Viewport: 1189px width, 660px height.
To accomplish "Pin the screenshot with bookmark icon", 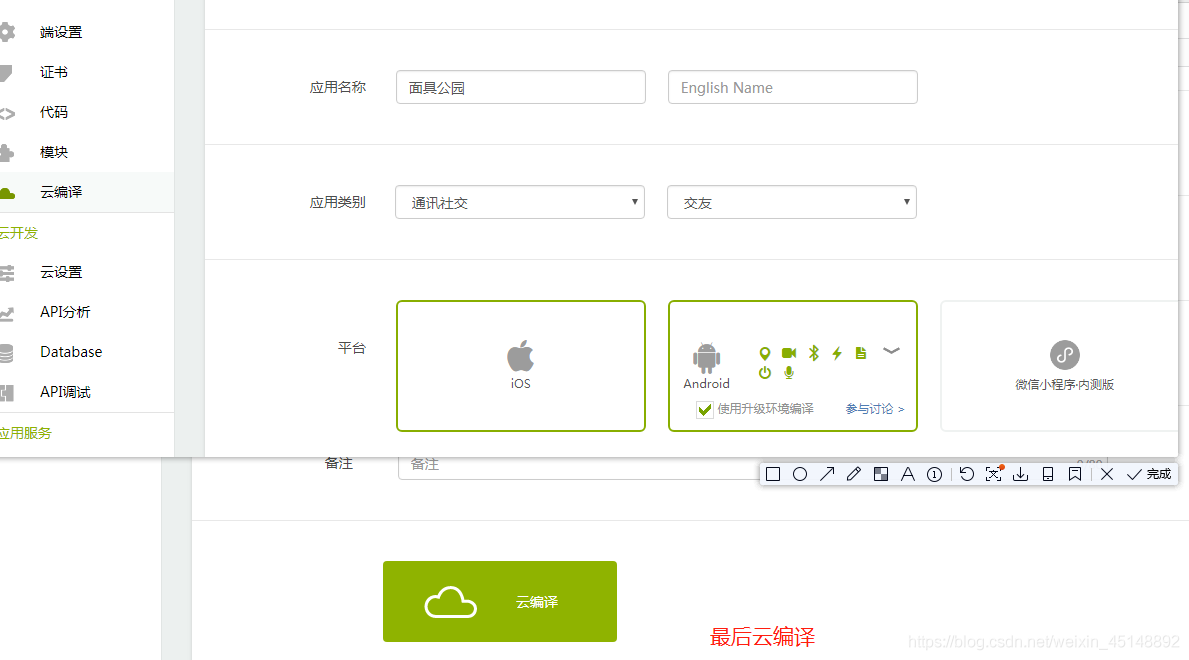I will coord(1074,474).
